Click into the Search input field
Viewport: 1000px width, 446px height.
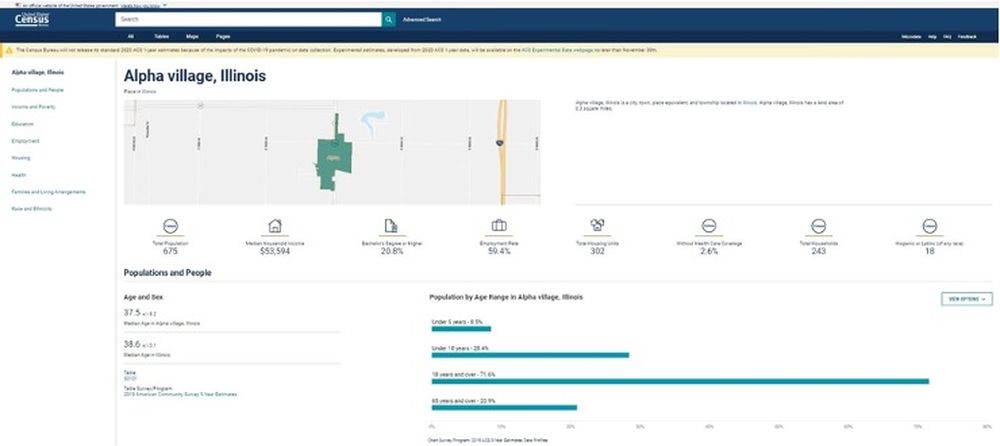click(x=246, y=19)
